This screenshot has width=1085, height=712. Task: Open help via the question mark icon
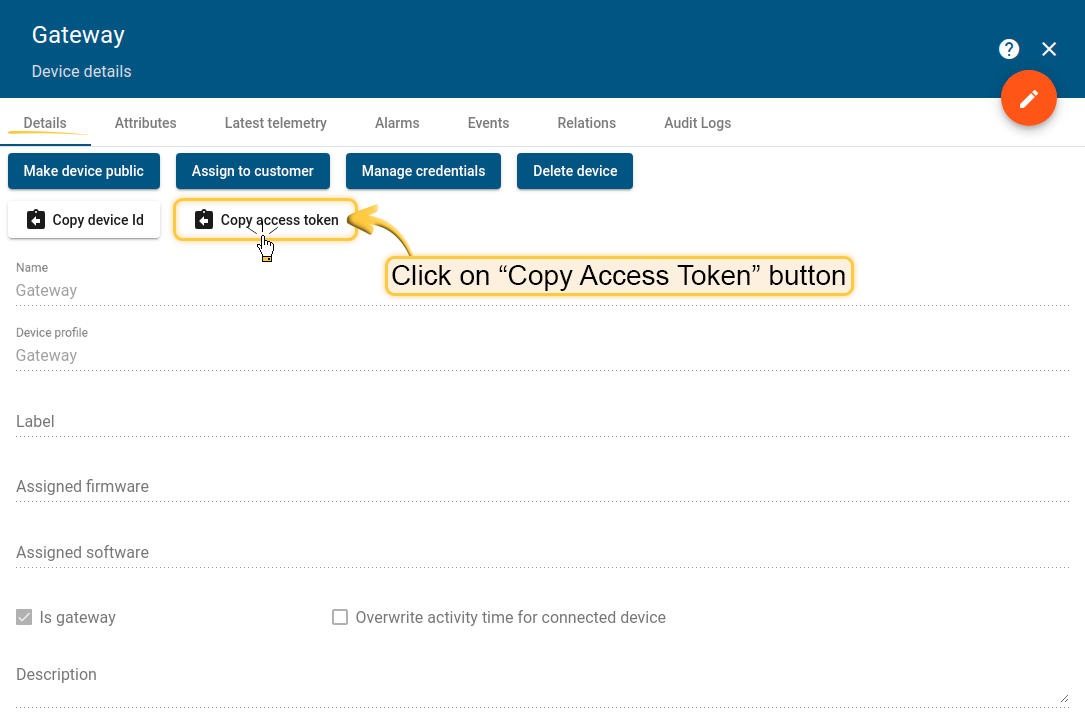[1009, 49]
